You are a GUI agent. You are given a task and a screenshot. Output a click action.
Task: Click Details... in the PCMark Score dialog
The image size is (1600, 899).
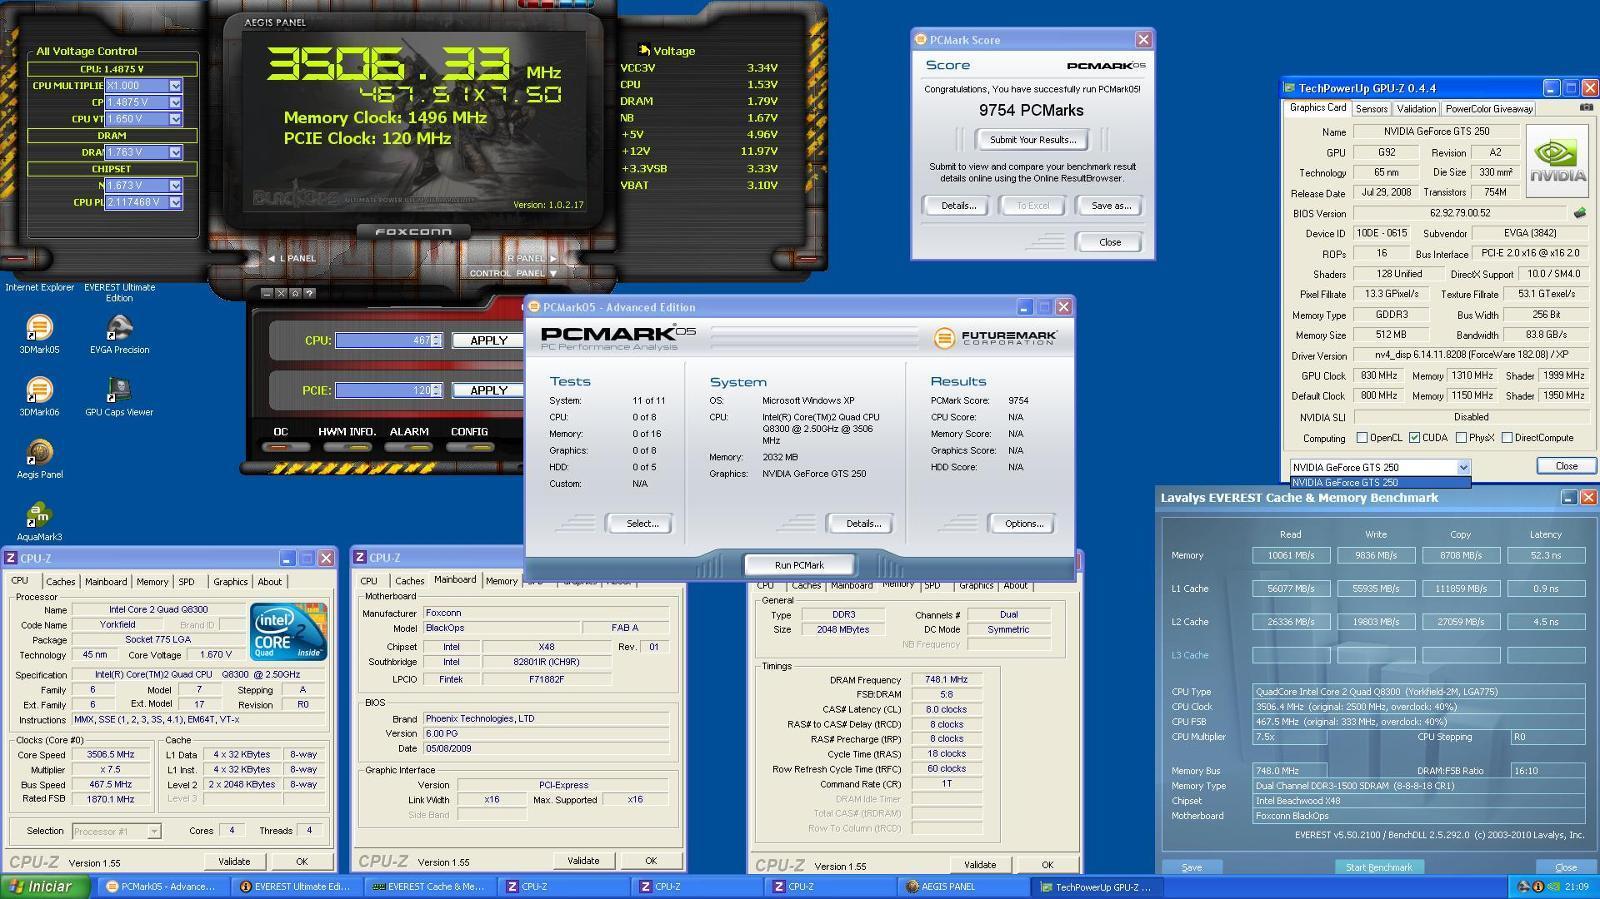pos(957,205)
